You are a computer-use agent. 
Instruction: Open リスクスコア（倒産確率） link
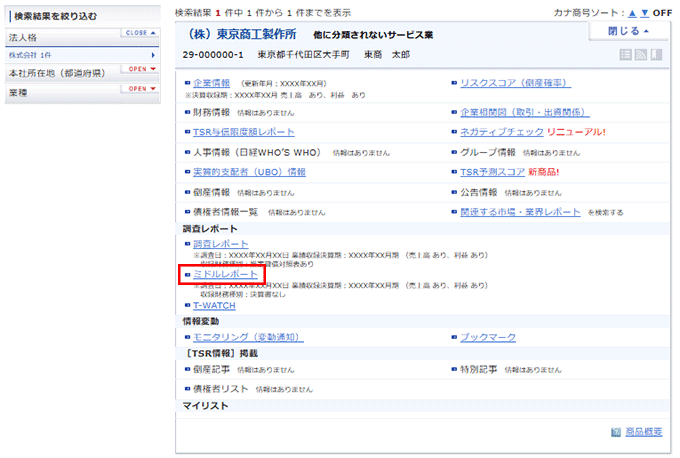coord(515,83)
